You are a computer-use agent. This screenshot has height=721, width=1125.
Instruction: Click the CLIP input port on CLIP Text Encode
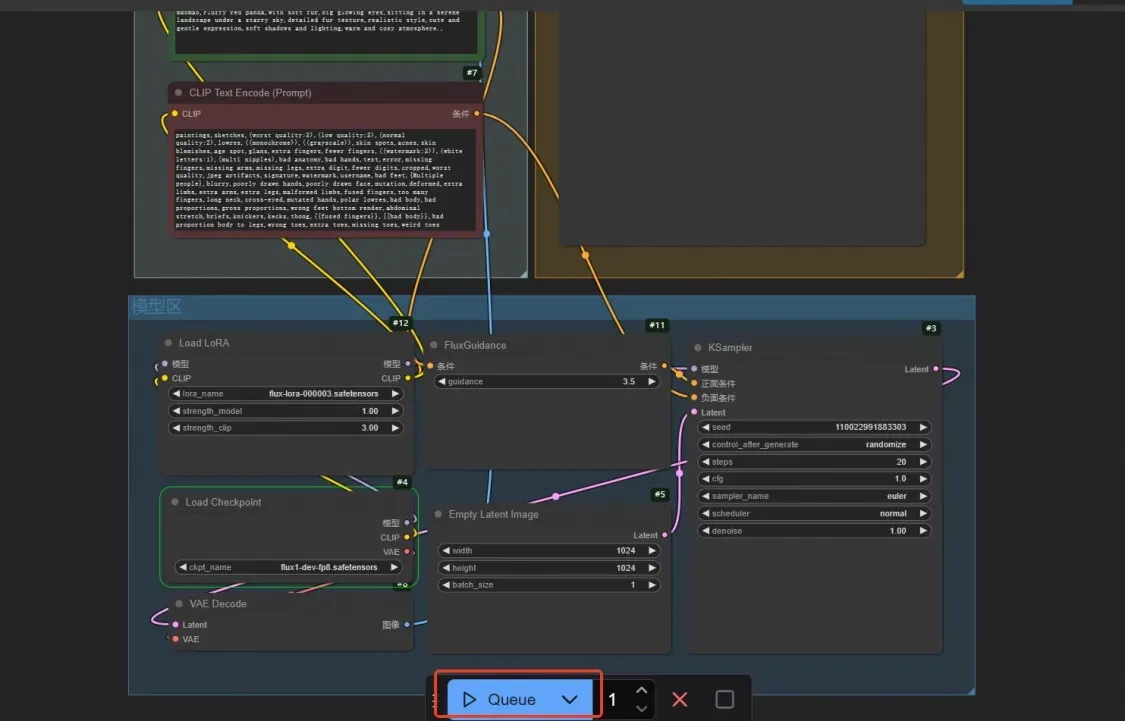coord(174,113)
